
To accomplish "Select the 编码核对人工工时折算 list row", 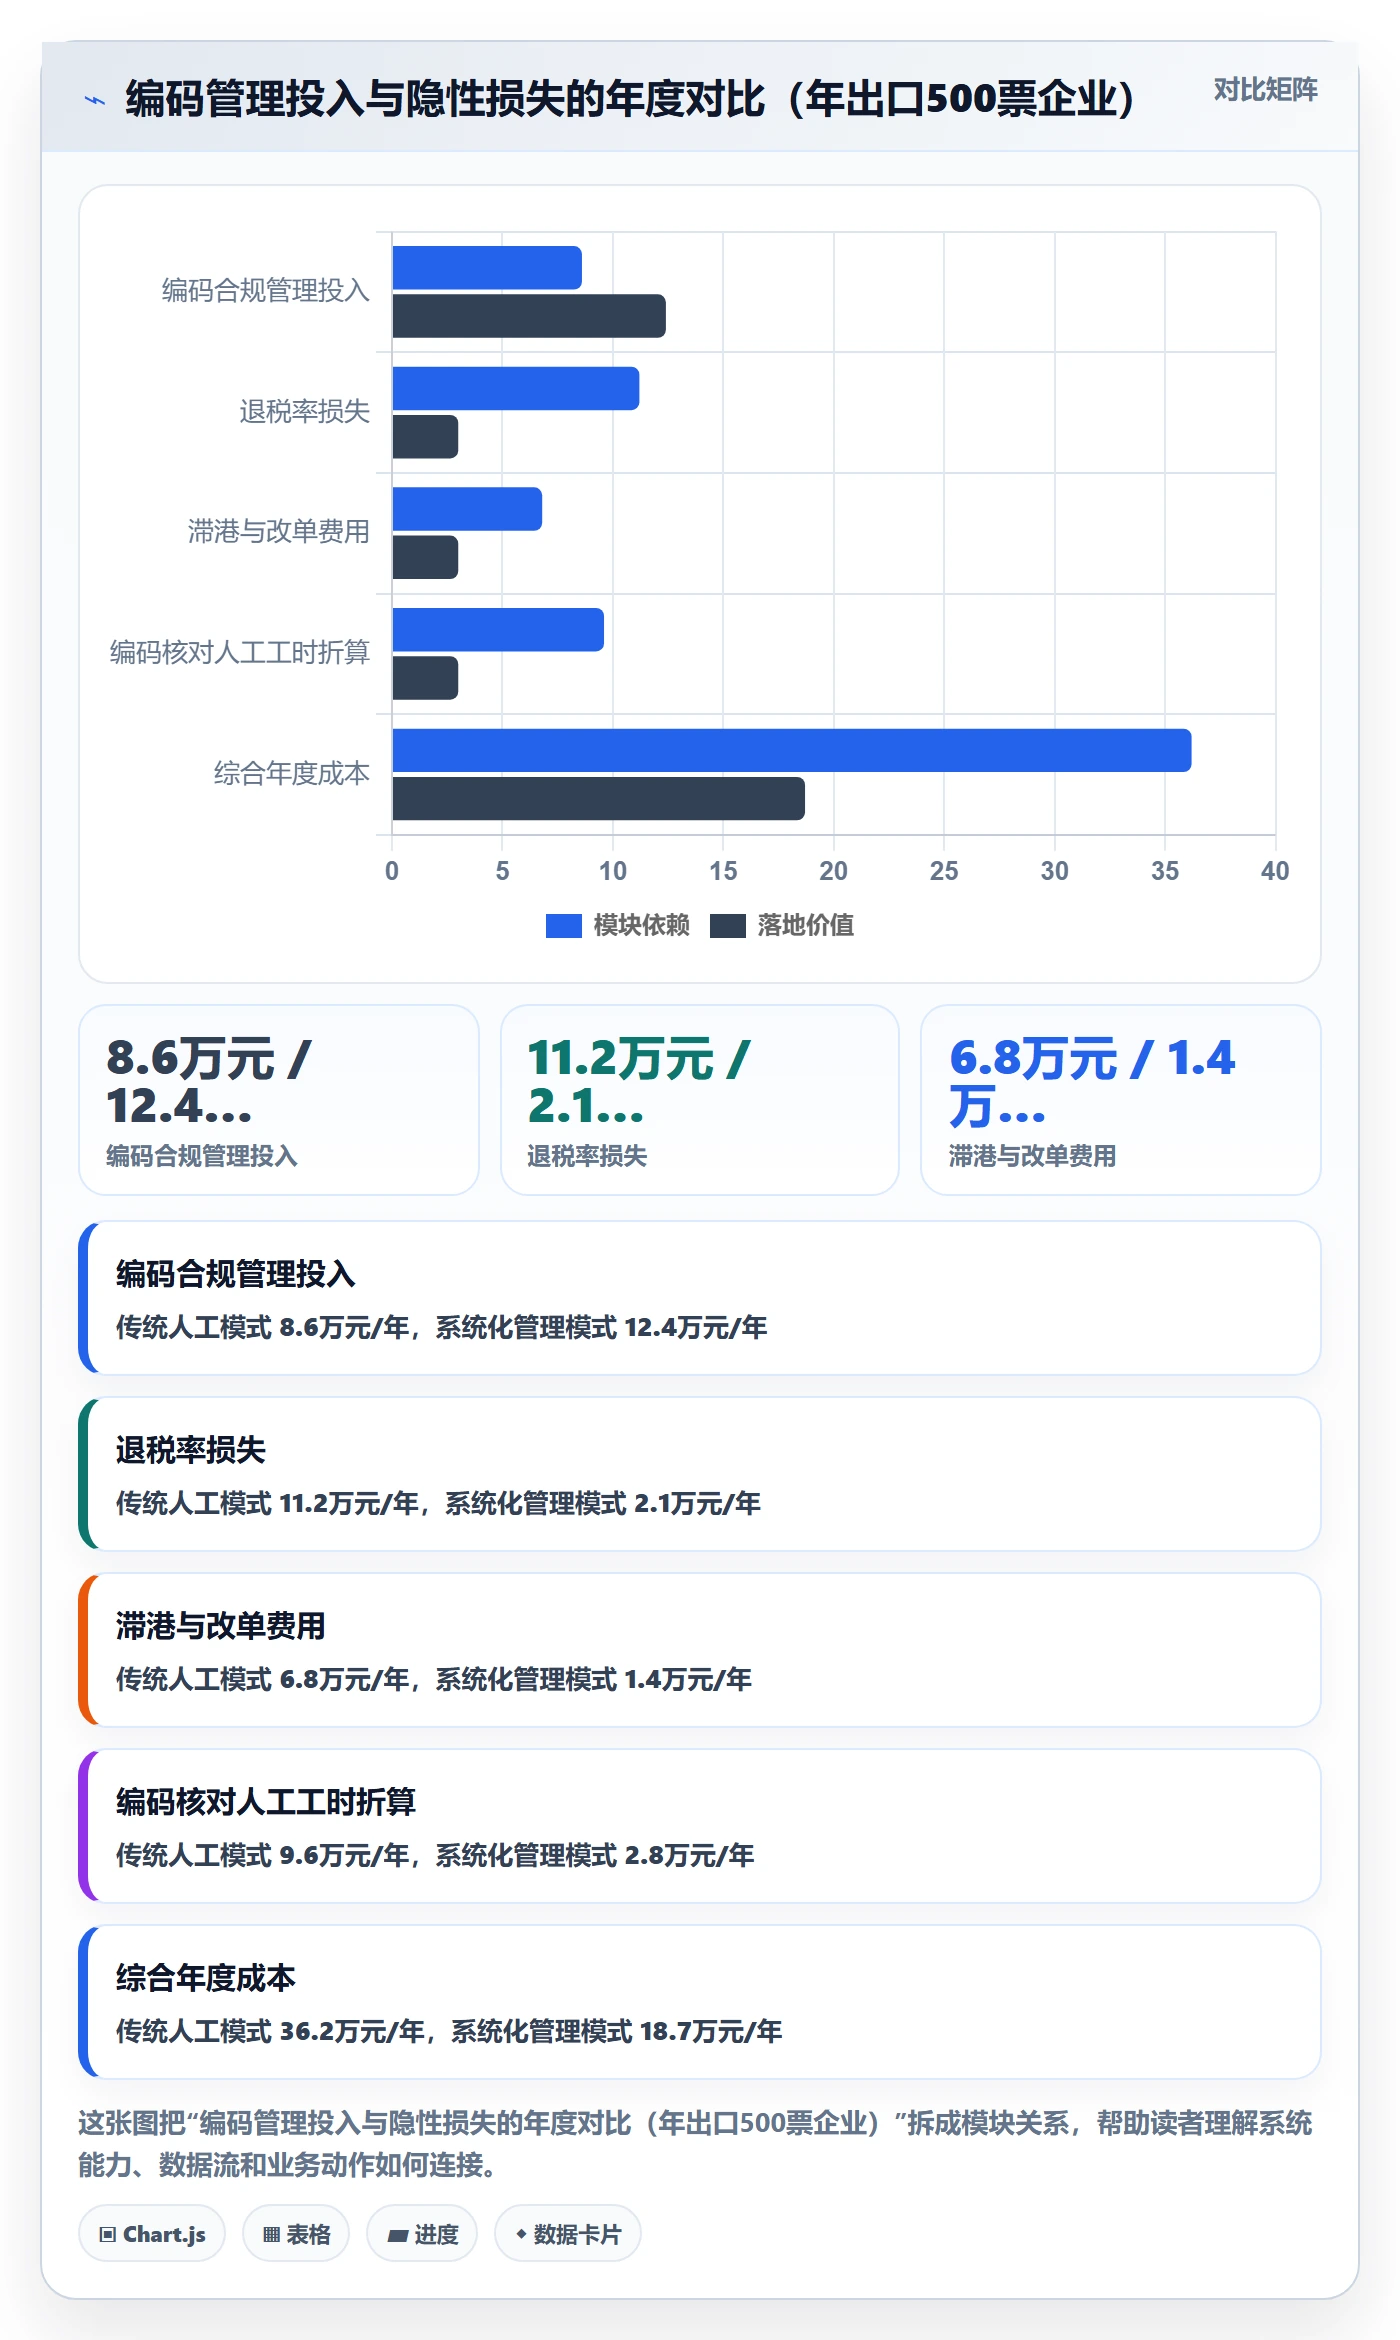I will click(x=700, y=1826).
